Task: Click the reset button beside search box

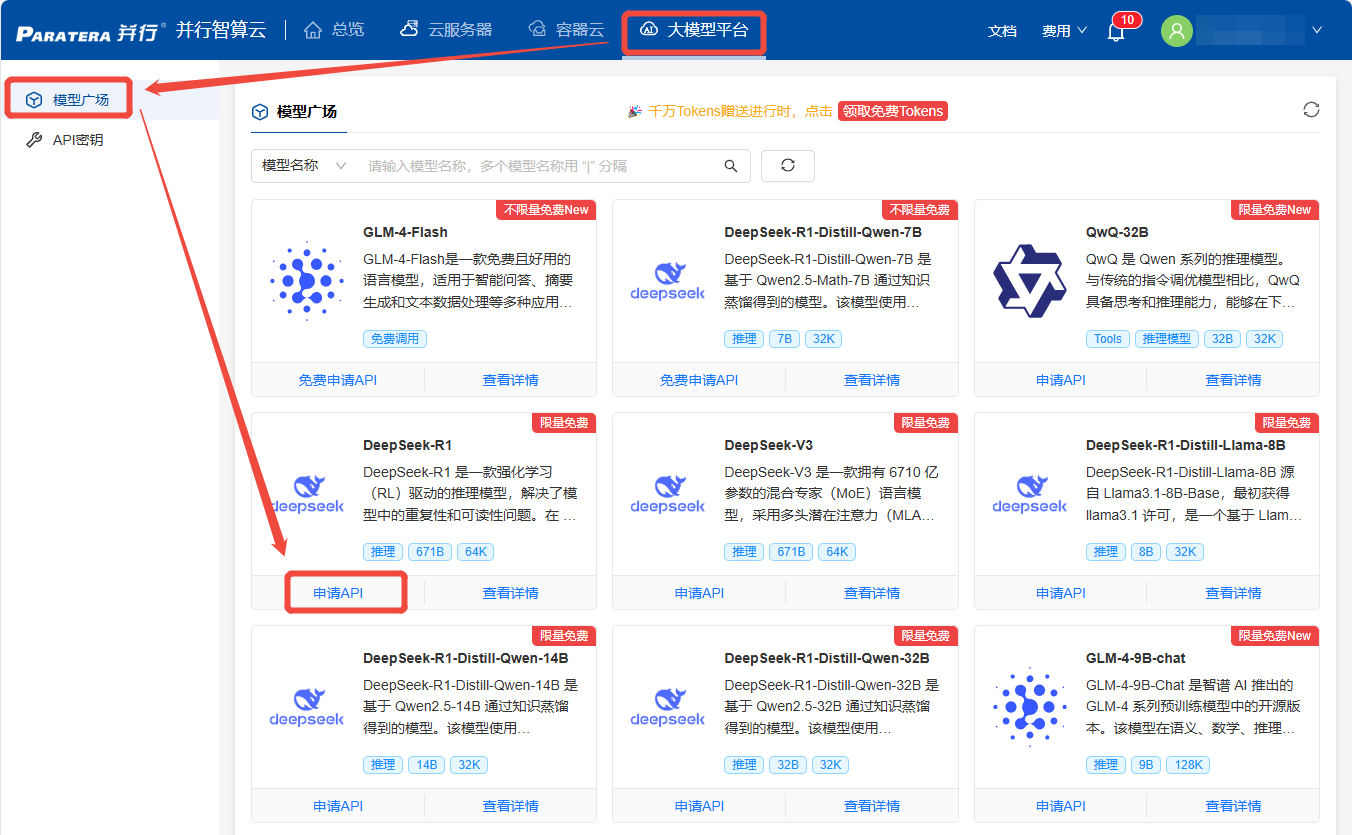Action: (x=788, y=166)
